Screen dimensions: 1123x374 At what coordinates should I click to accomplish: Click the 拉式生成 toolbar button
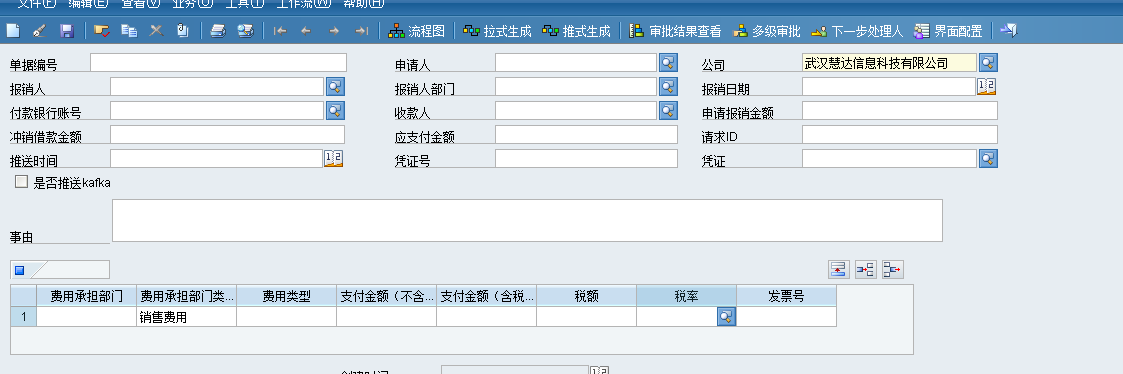tap(497, 31)
